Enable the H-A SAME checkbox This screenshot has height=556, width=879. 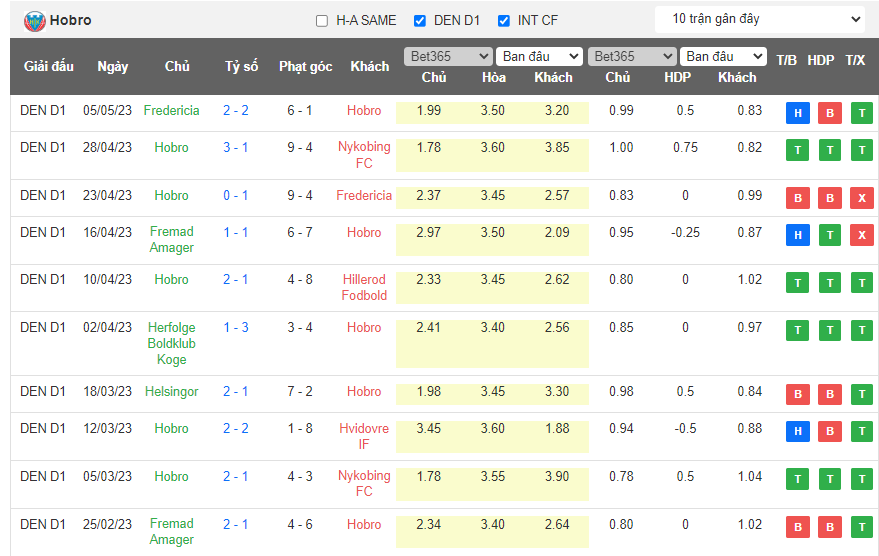[x=321, y=21]
